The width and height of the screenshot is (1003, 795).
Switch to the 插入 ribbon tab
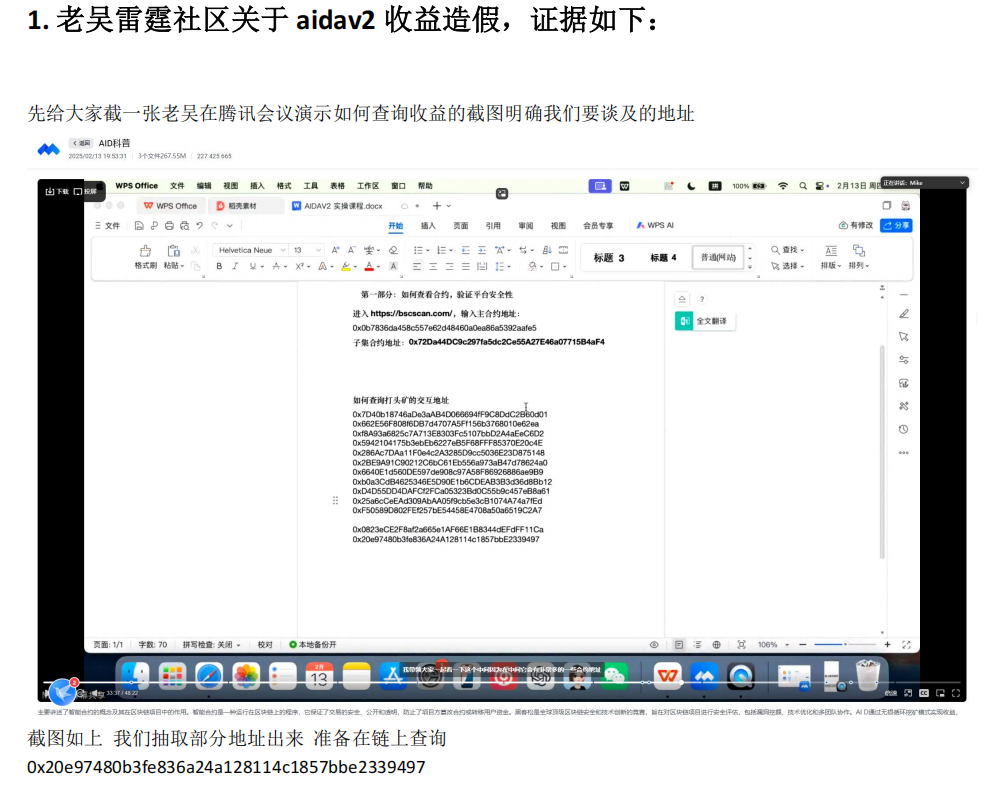(x=428, y=226)
